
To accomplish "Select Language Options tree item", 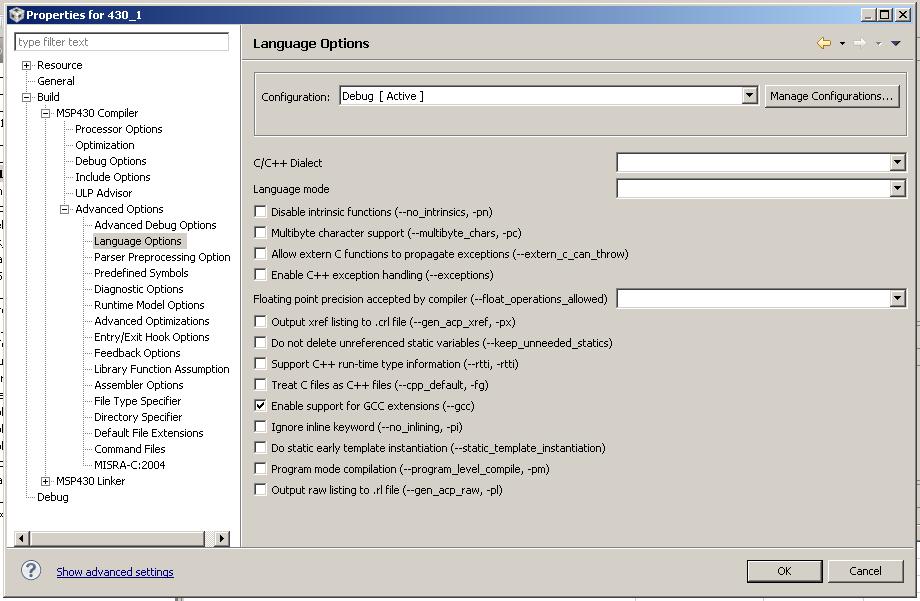I will [138, 241].
